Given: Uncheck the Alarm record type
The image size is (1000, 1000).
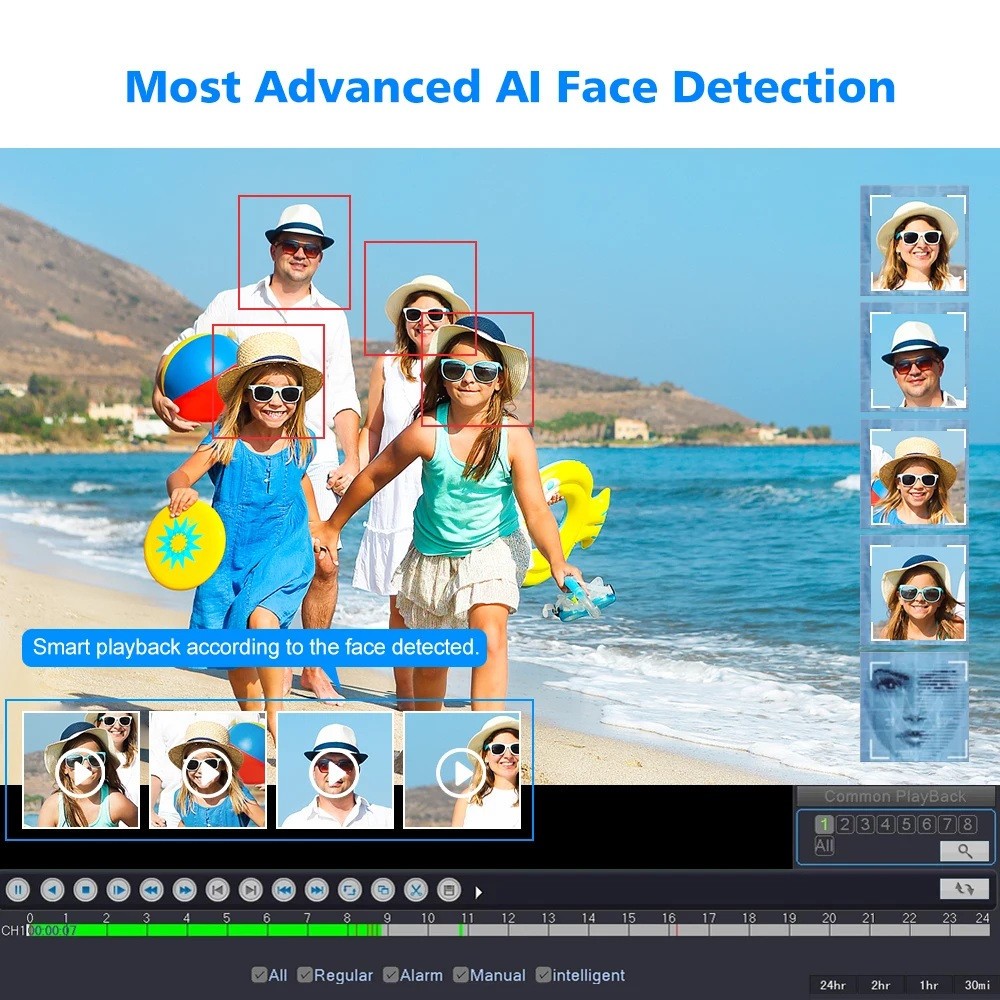Looking at the screenshot, I should click(391, 975).
